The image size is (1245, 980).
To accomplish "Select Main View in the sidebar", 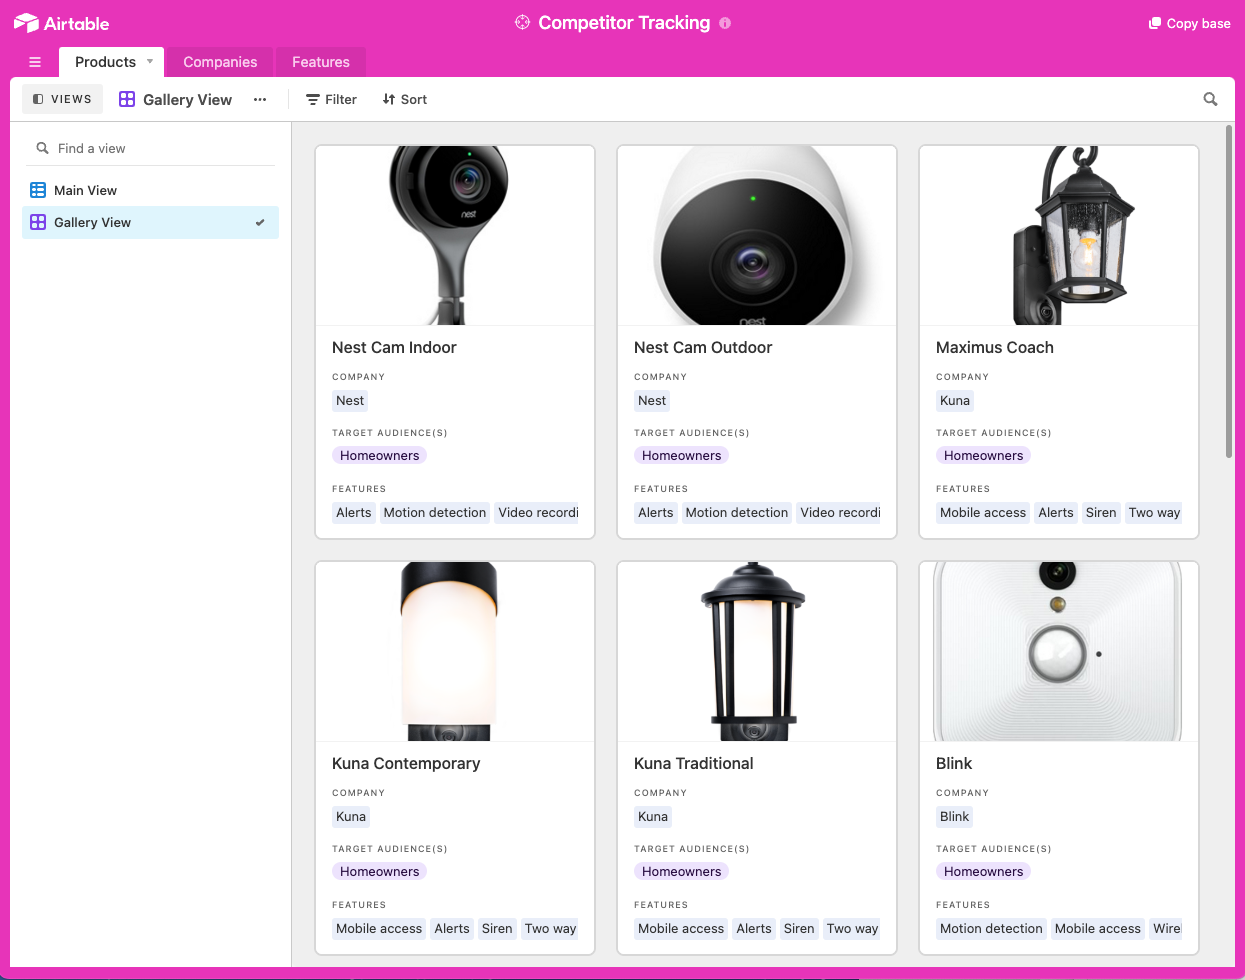I will pos(150,190).
